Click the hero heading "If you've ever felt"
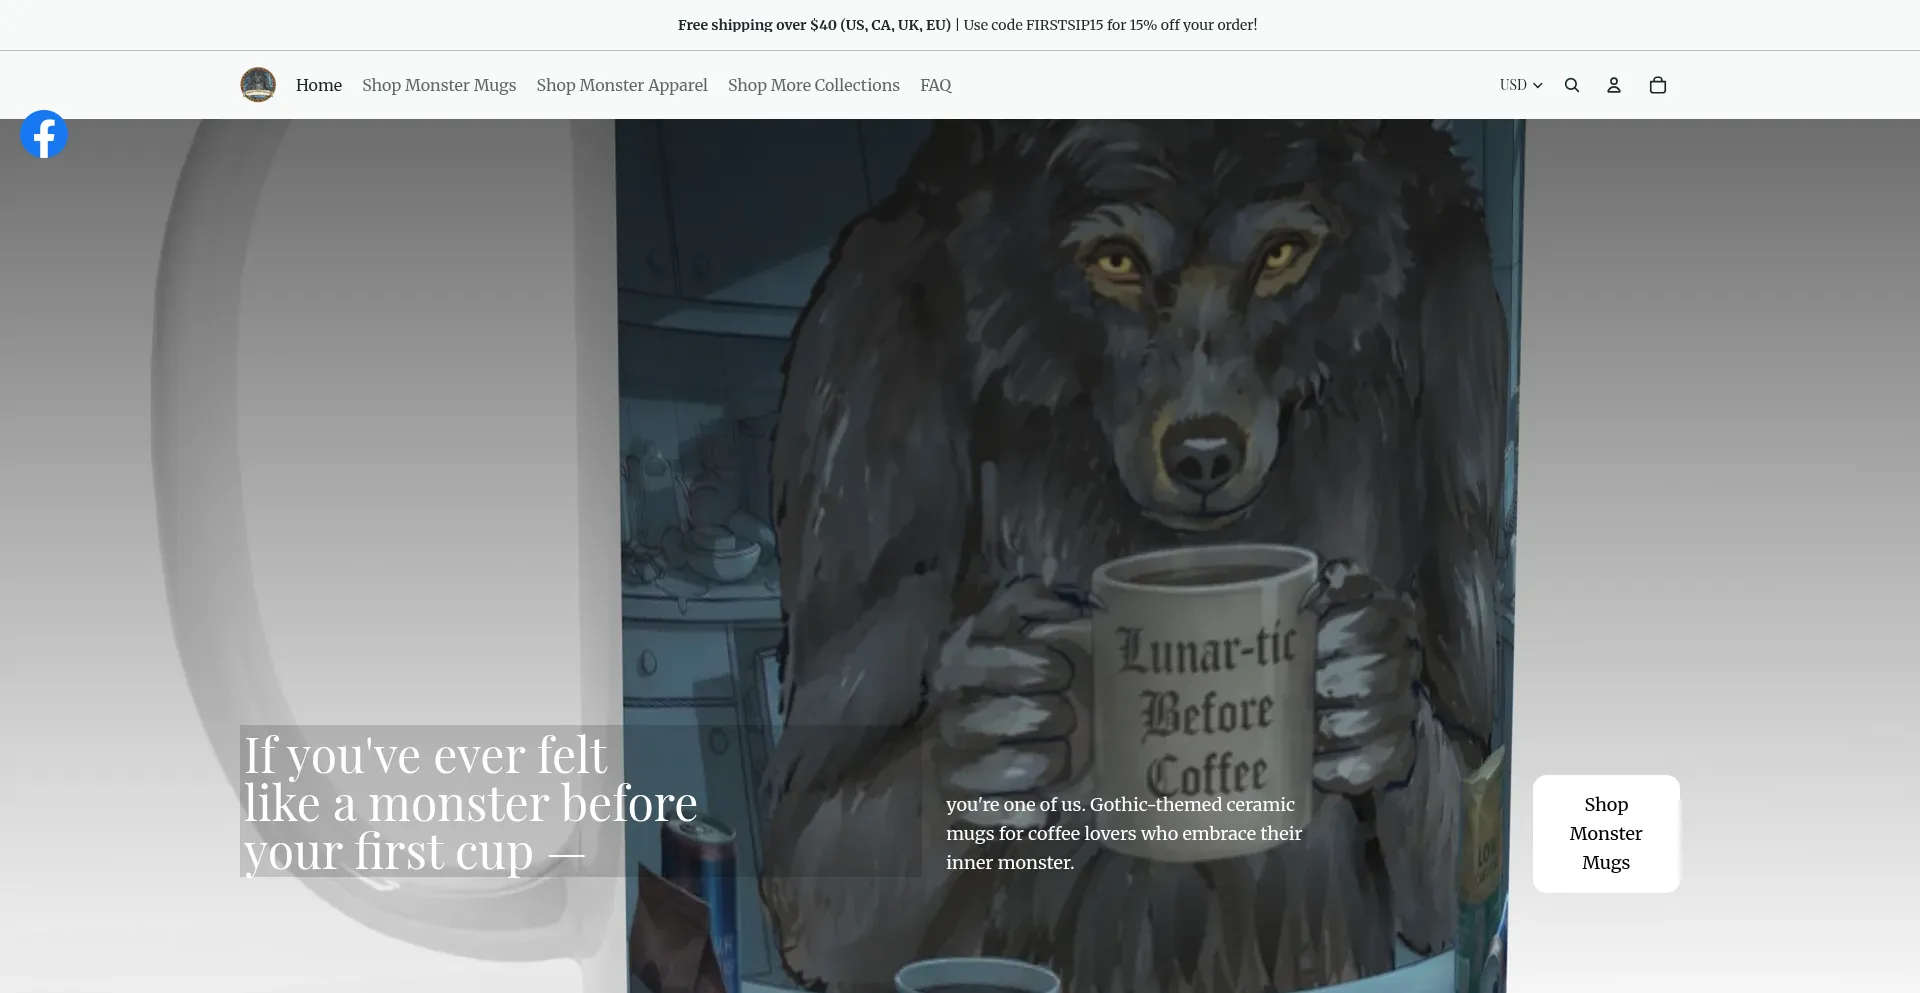The height and width of the screenshot is (993, 1920). (x=471, y=802)
